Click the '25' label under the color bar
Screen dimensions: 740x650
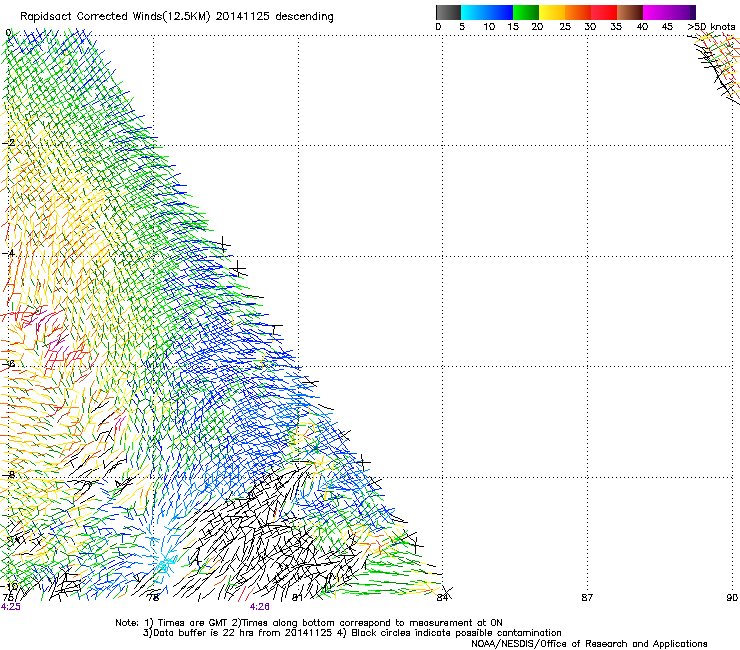pyautogui.click(x=565, y=27)
